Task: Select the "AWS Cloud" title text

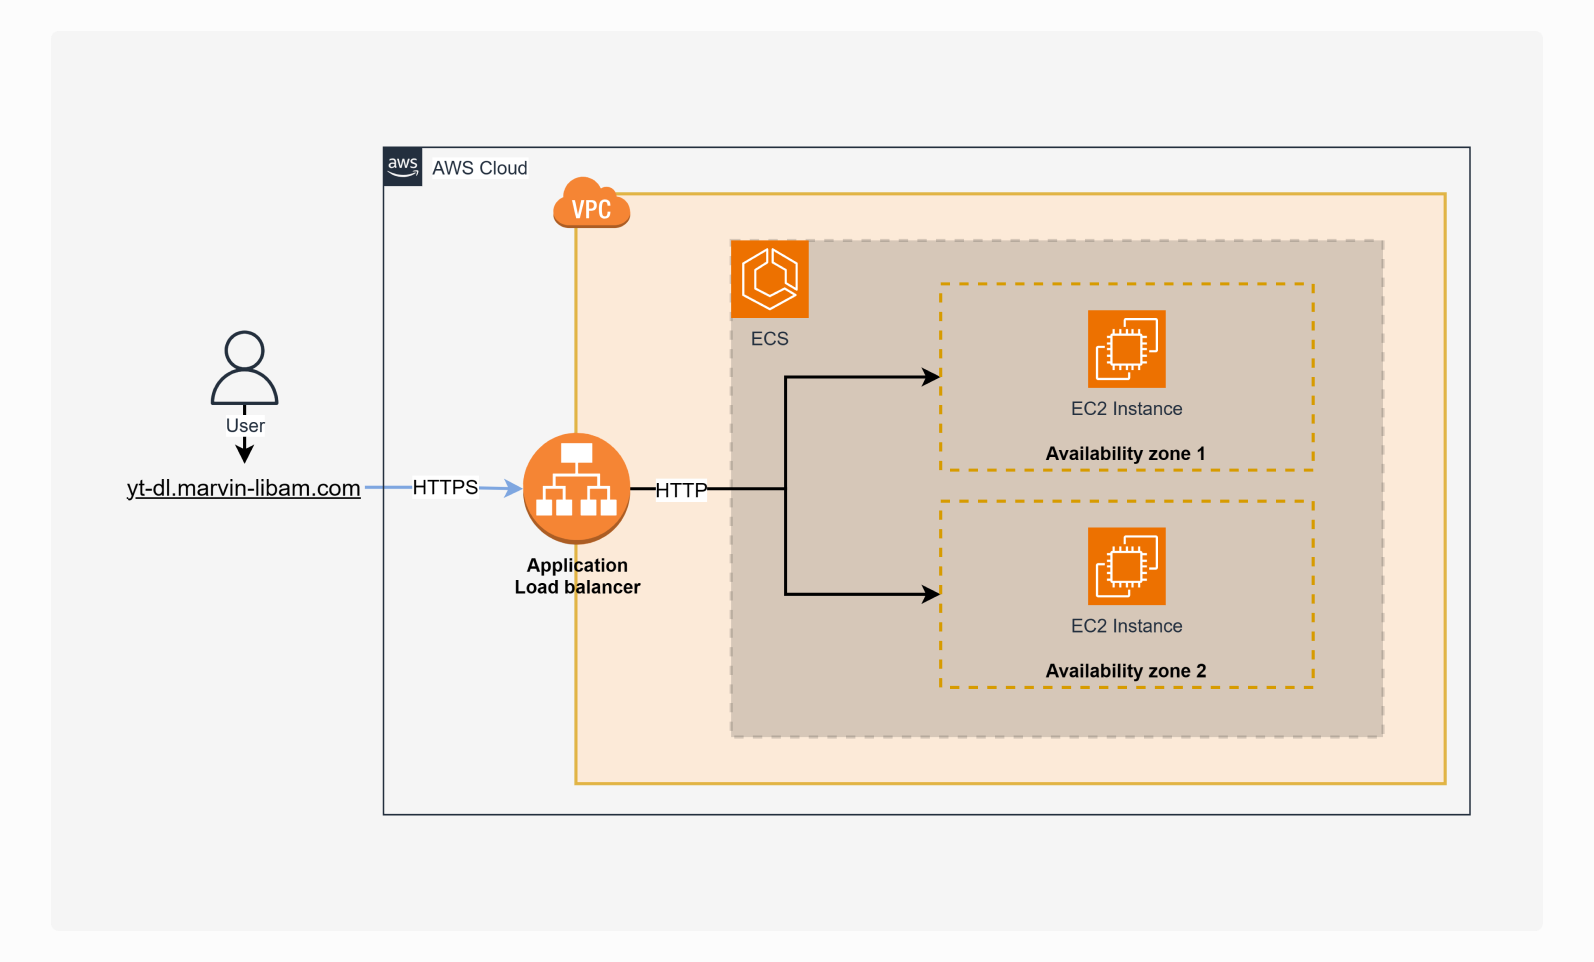Action: [479, 168]
